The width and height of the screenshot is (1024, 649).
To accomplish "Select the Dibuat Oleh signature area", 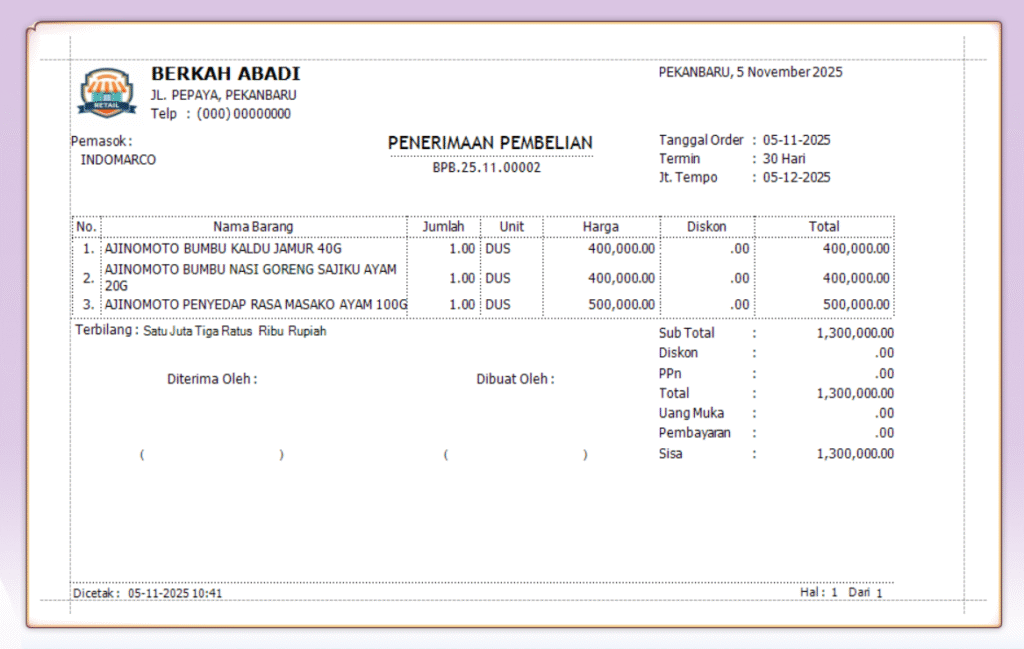I will coord(515,379).
